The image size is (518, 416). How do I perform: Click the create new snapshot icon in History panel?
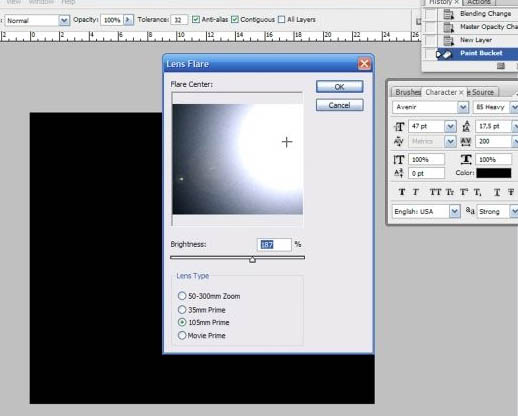[501, 66]
